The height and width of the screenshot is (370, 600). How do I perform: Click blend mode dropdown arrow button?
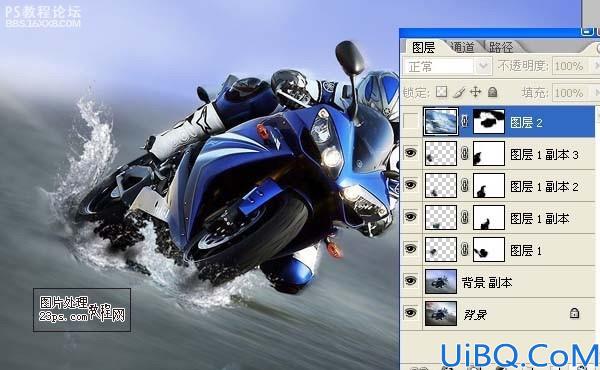[x=483, y=67]
